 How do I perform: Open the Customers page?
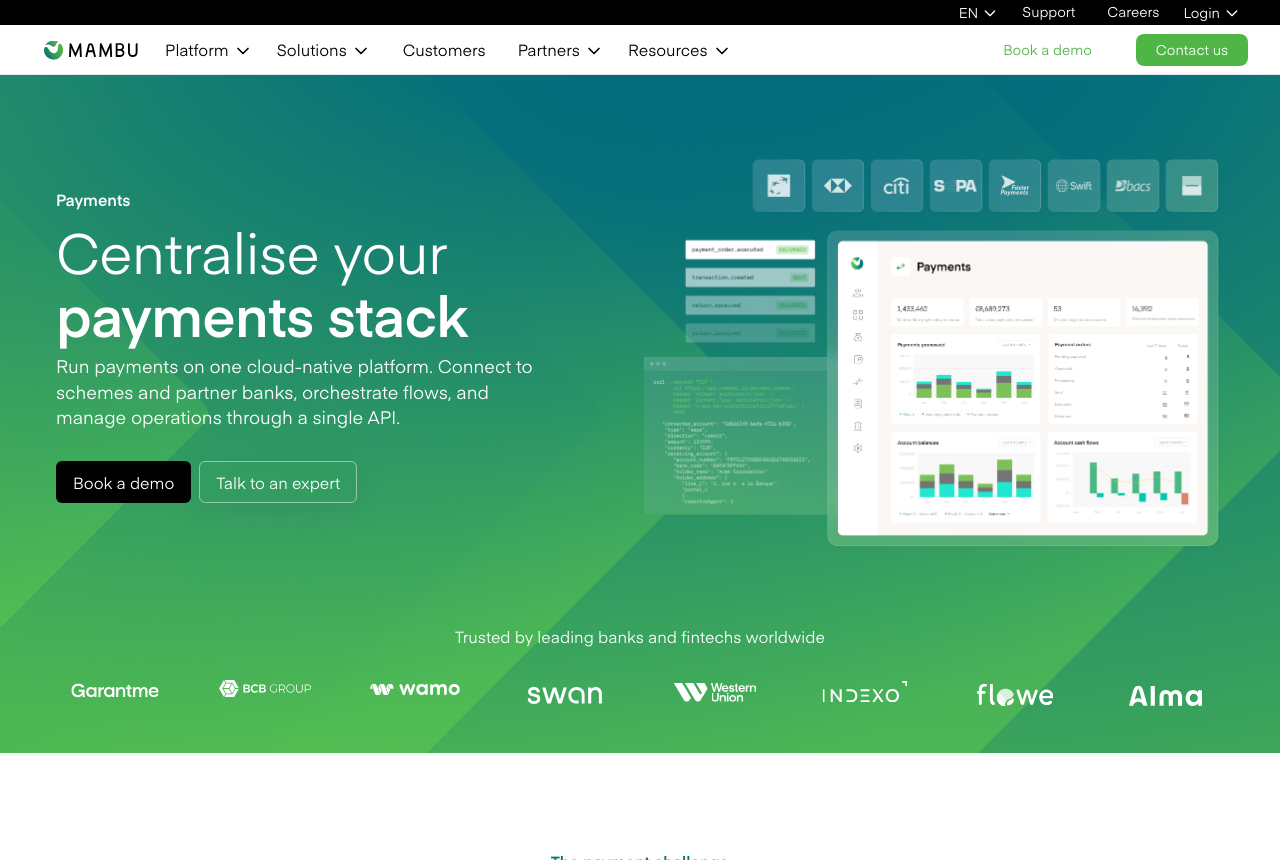click(444, 50)
